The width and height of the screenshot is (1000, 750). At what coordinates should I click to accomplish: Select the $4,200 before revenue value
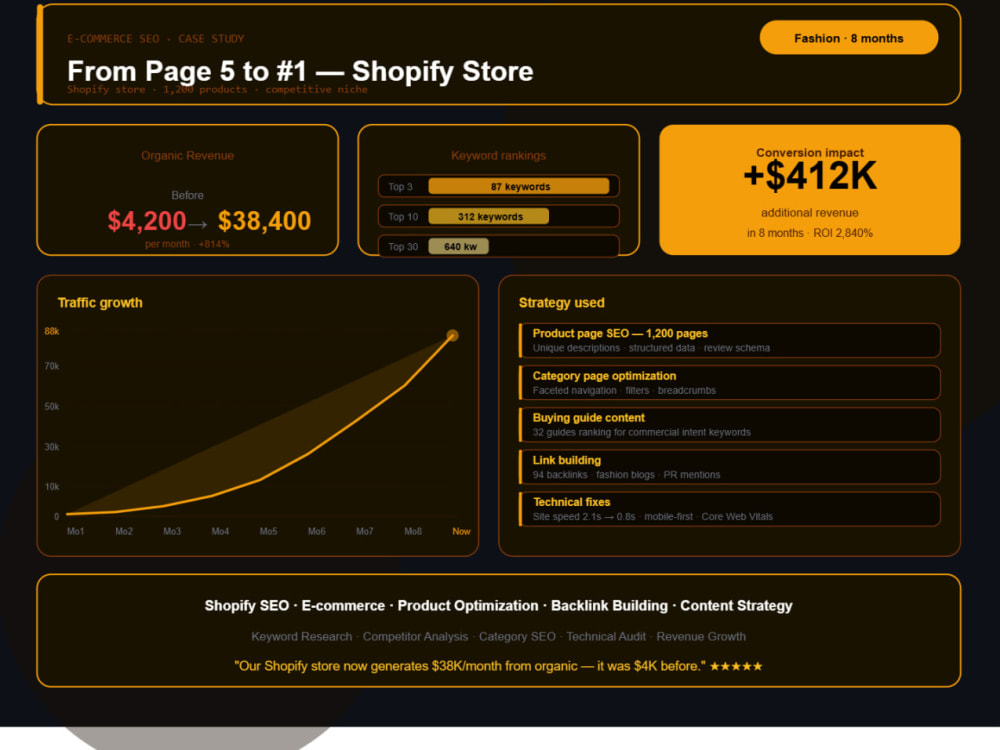point(147,221)
